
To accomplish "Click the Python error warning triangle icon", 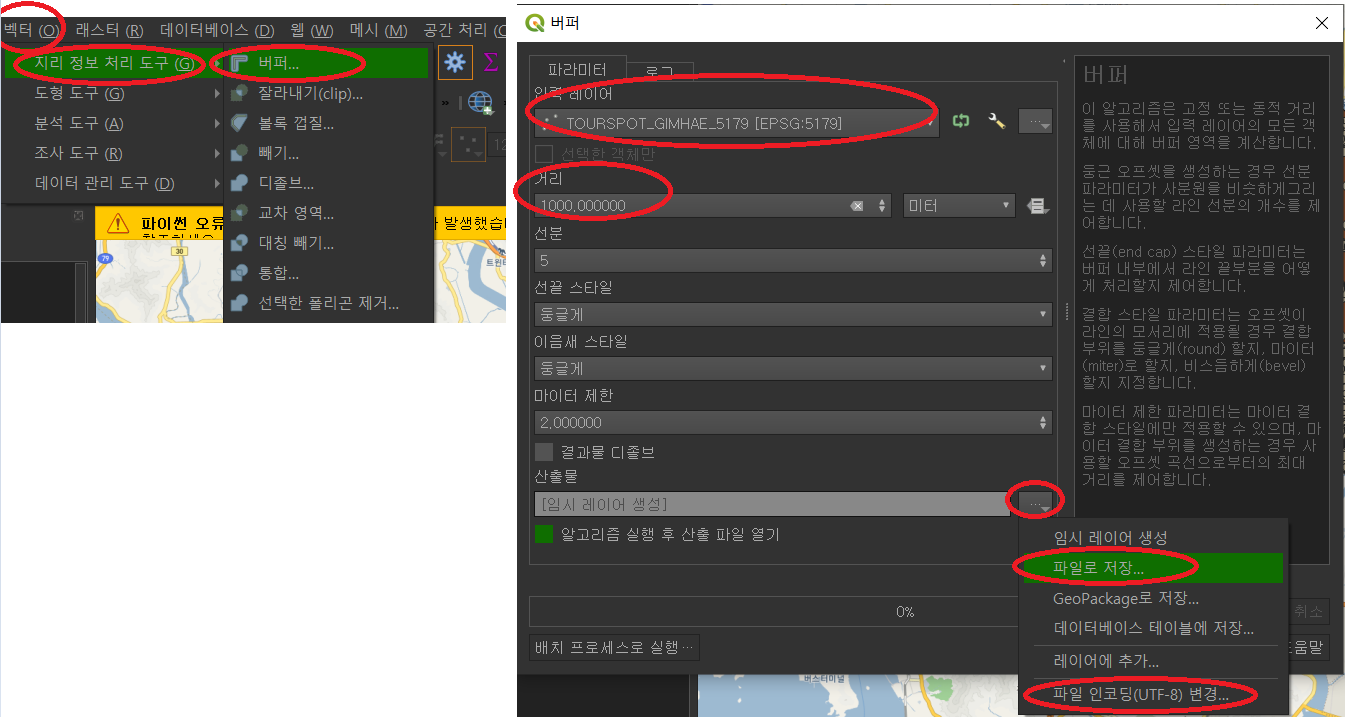I will click(x=119, y=223).
